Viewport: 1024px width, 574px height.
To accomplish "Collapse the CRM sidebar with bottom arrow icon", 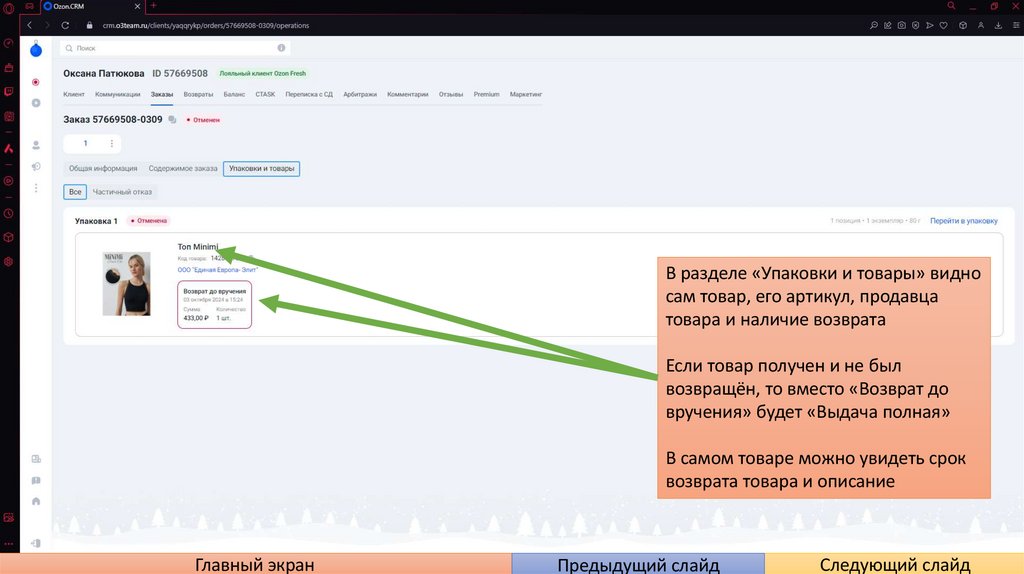I will coord(36,543).
